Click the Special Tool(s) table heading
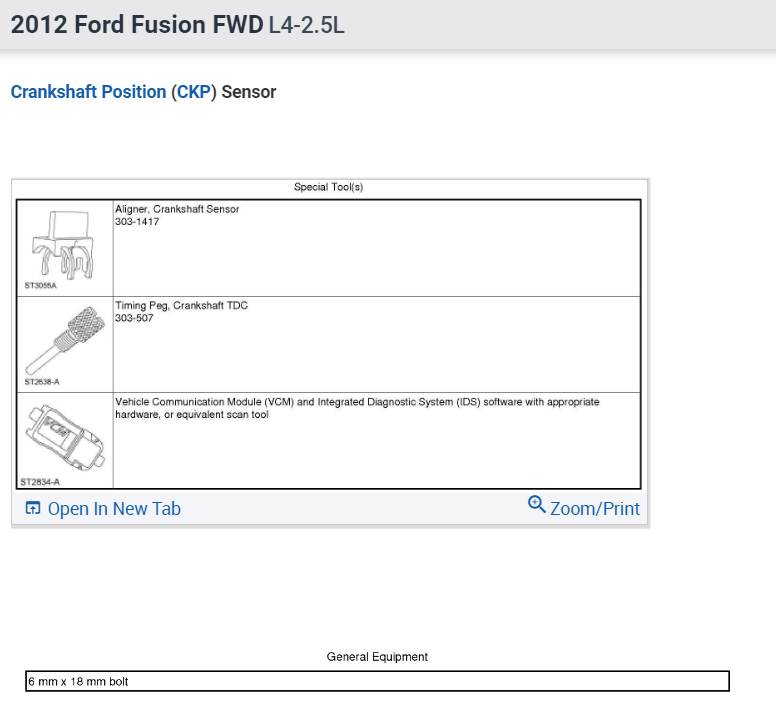The image size is (776, 710). point(328,187)
